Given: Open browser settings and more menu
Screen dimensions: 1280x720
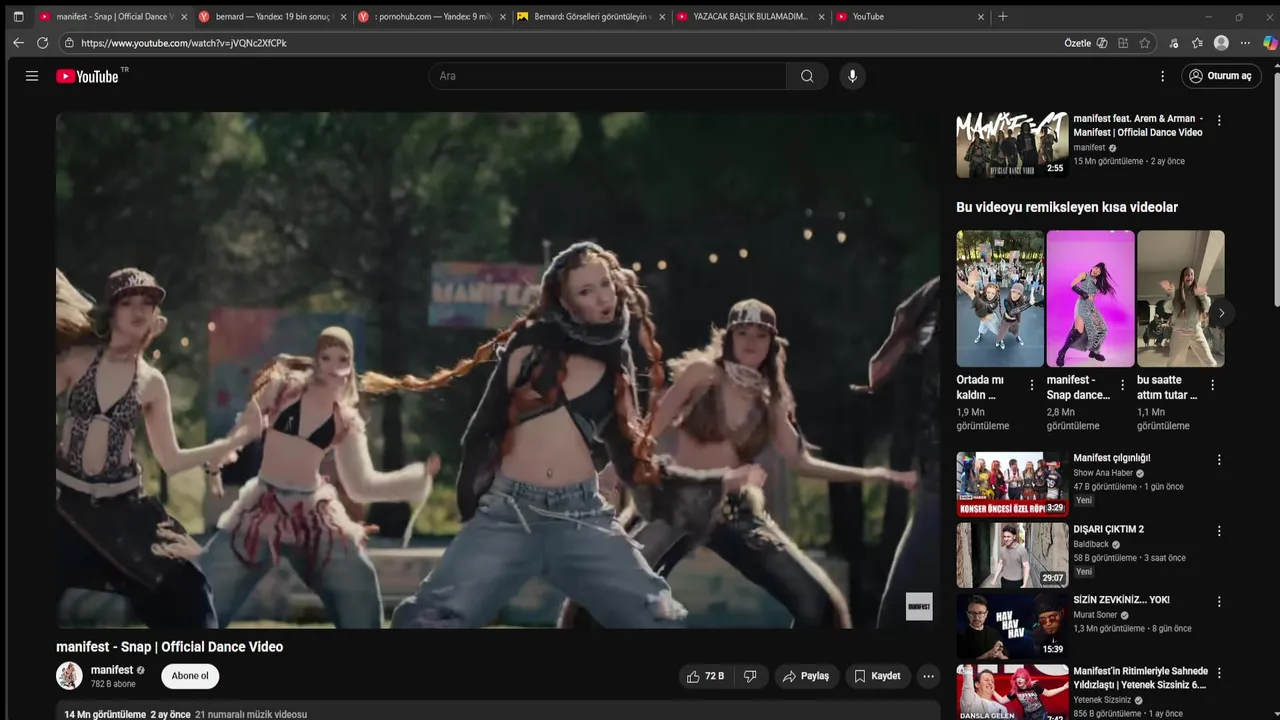Looking at the screenshot, I should (x=1245, y=43).
